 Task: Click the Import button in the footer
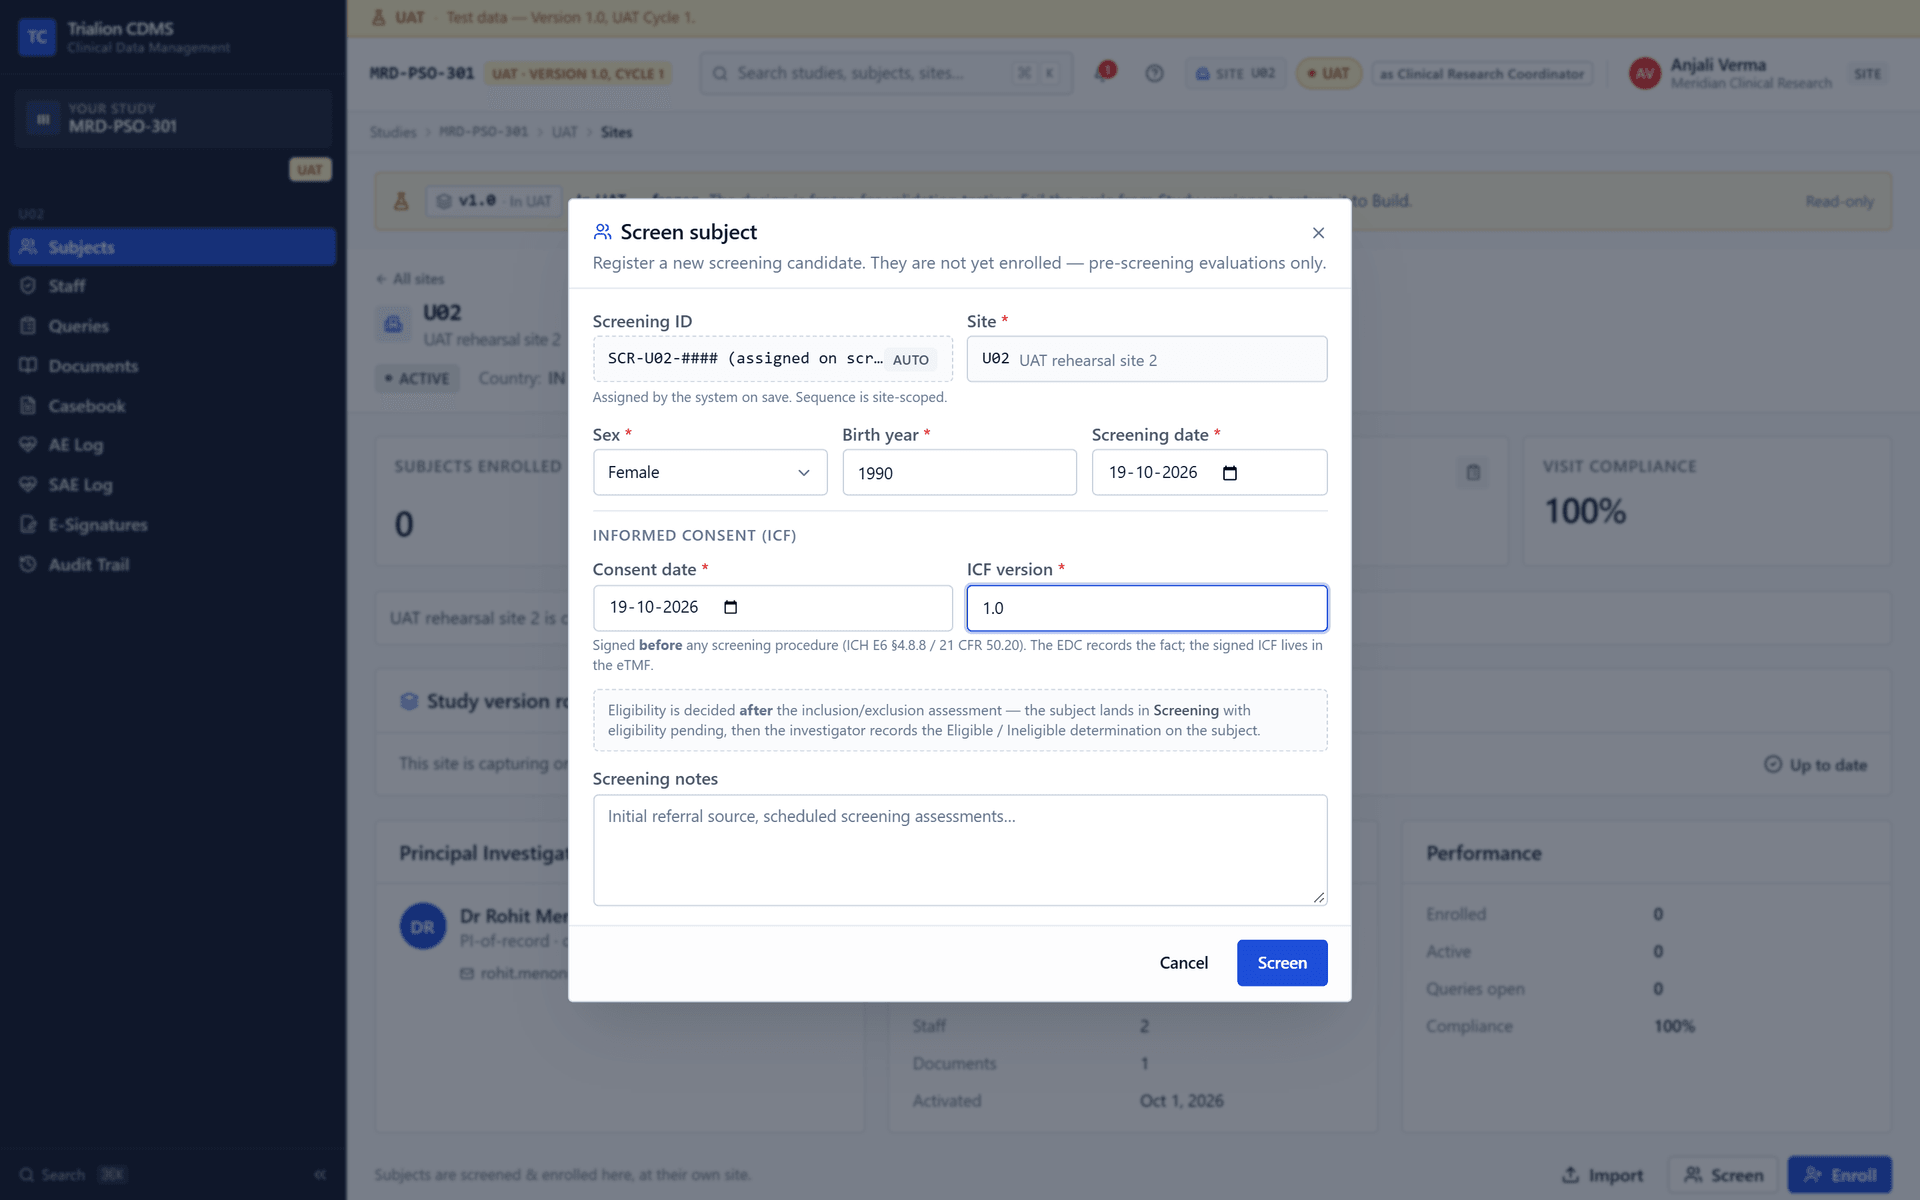point(1603,1175)
